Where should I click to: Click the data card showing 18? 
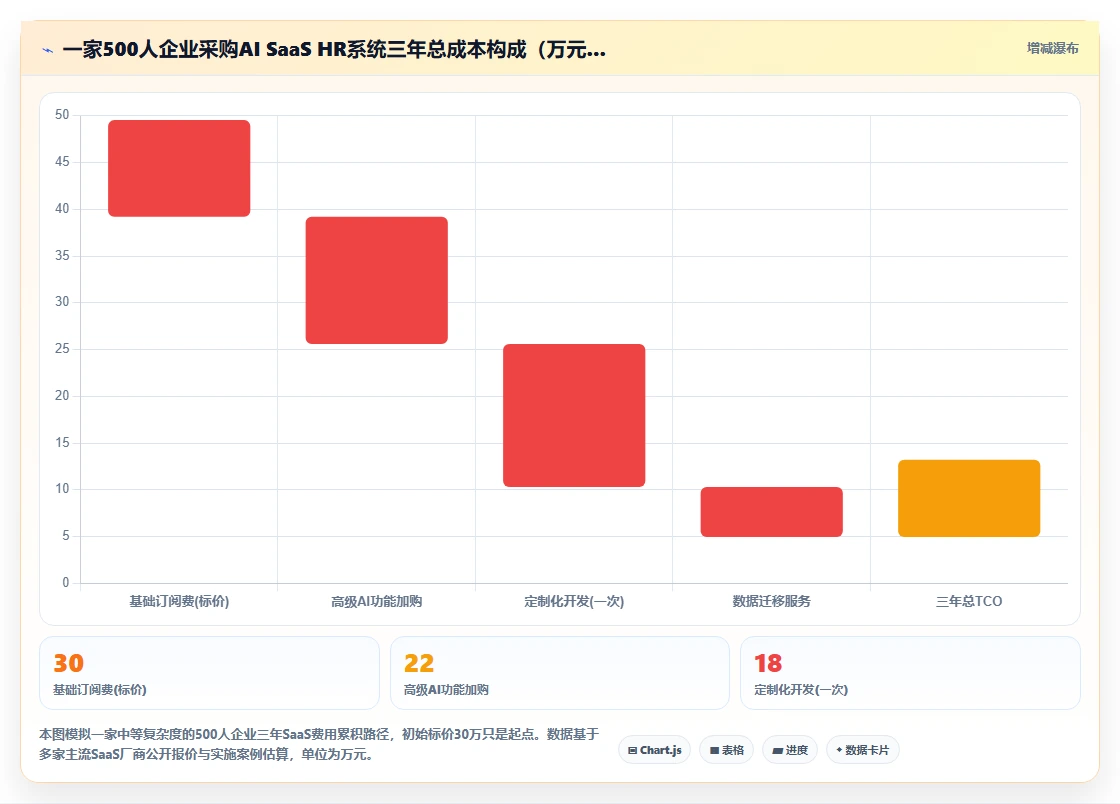(911, 673)
